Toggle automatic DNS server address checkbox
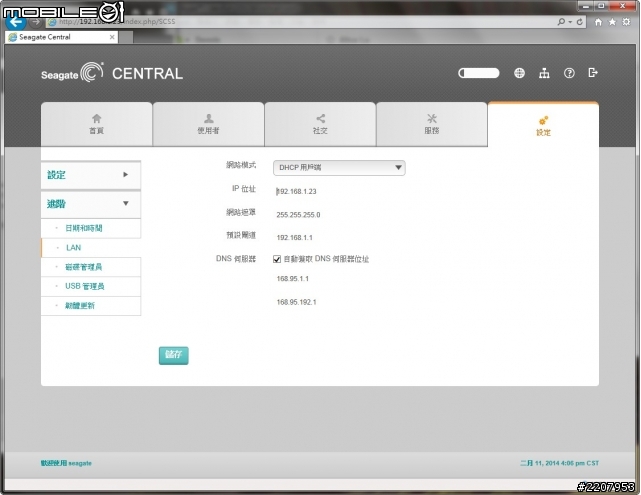 tap(277, 259)
